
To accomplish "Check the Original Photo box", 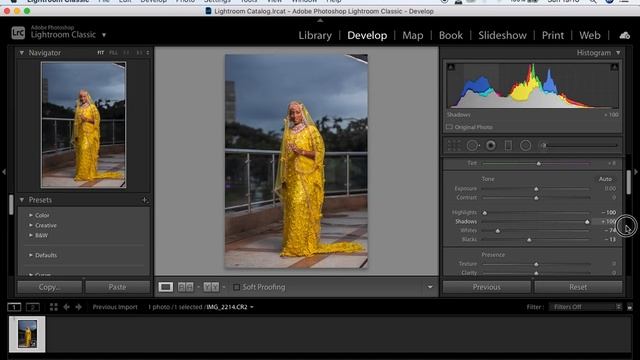I will [449, 127].
